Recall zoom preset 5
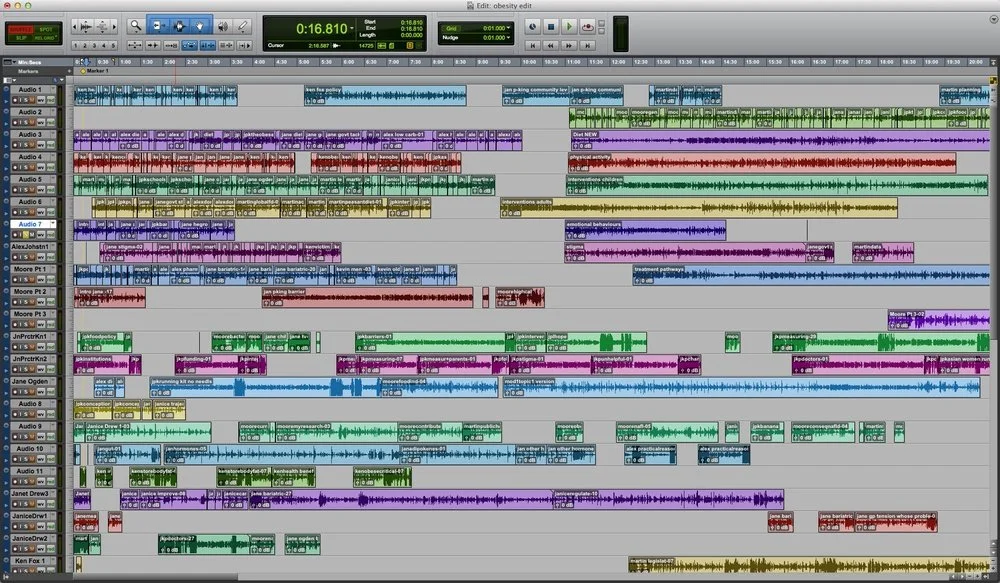Screen dimensions: 1000x583 tap(114, 45)
